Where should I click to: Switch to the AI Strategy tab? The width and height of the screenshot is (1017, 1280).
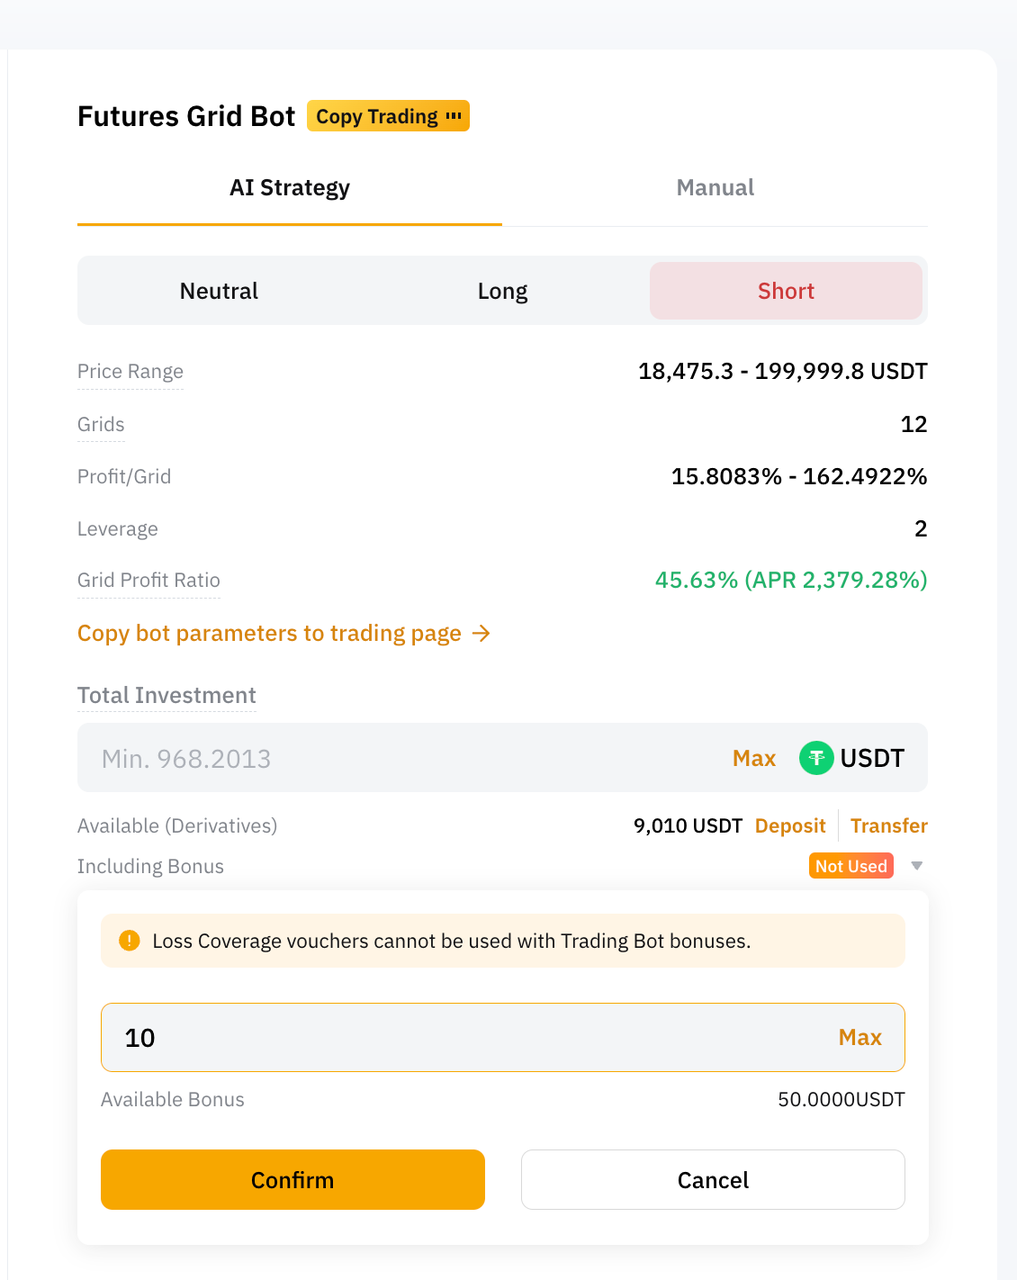tap(289, 188)
